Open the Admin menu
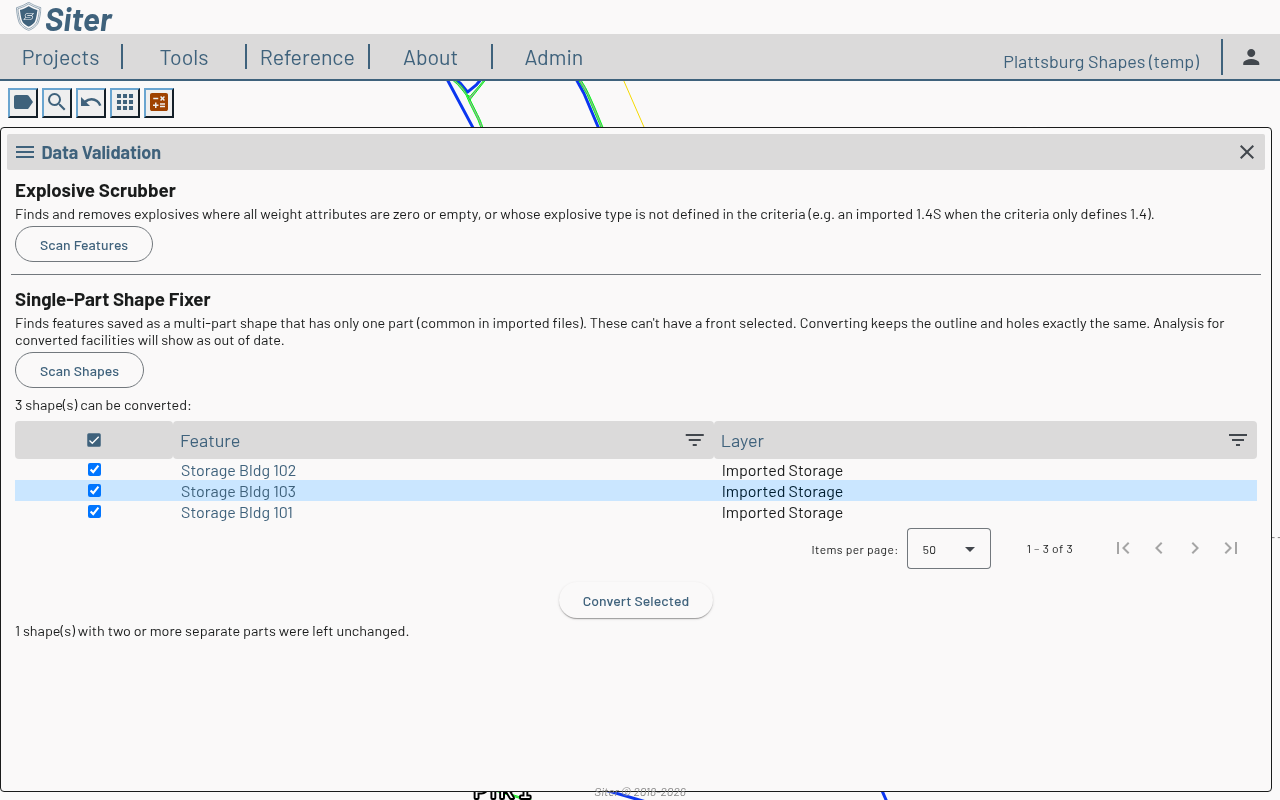This screenshot has width=1280, height=800. tap(554, 57)
